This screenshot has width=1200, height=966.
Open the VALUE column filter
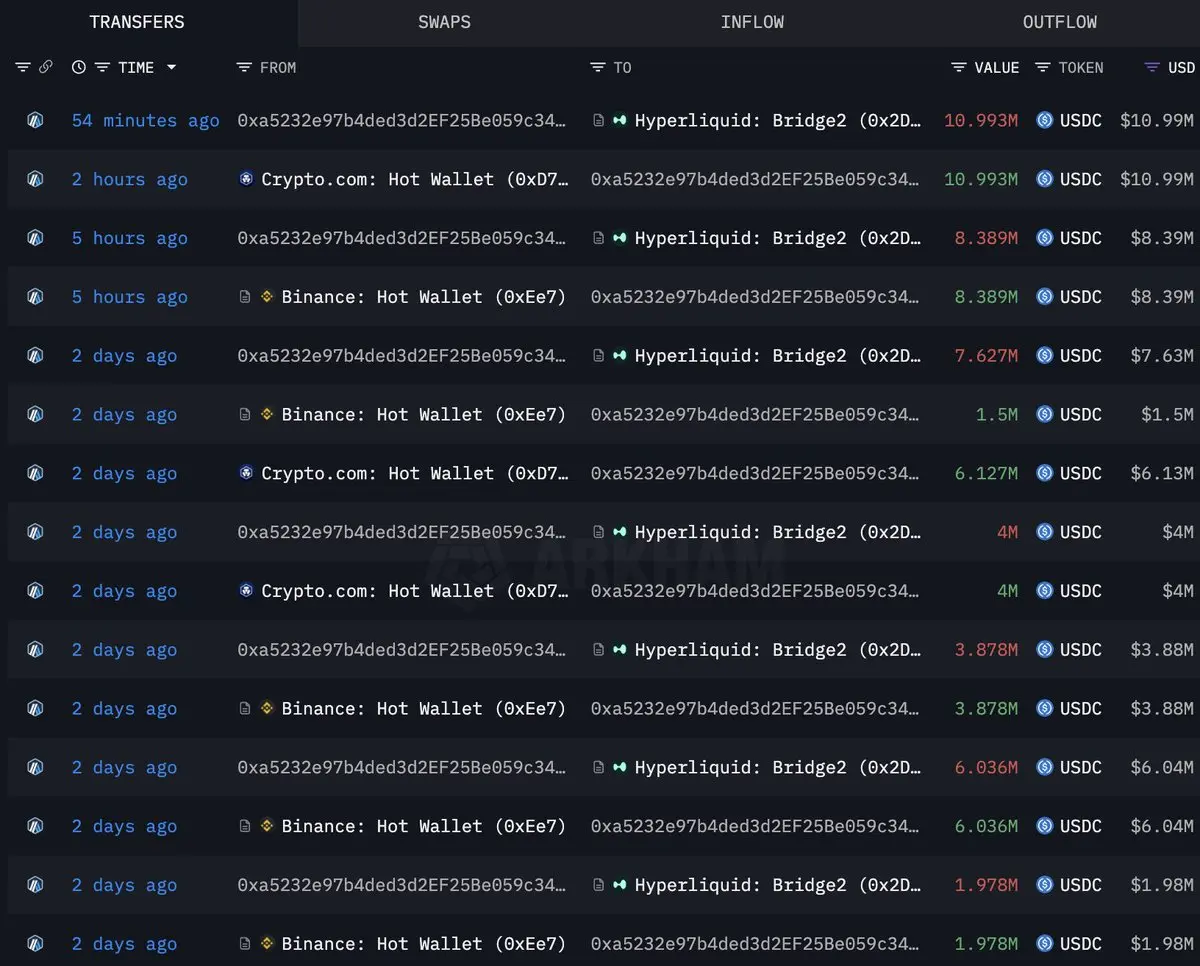pyautogui.click(x=959, y=67)
